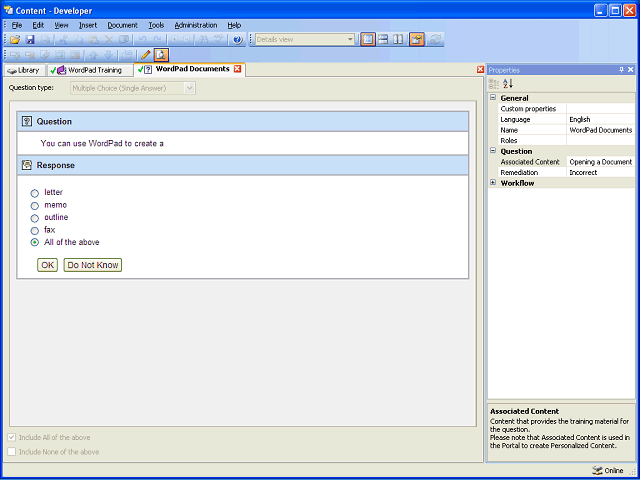640x480 pixels.
Task: Open the View menu
Action: point(61,25)
